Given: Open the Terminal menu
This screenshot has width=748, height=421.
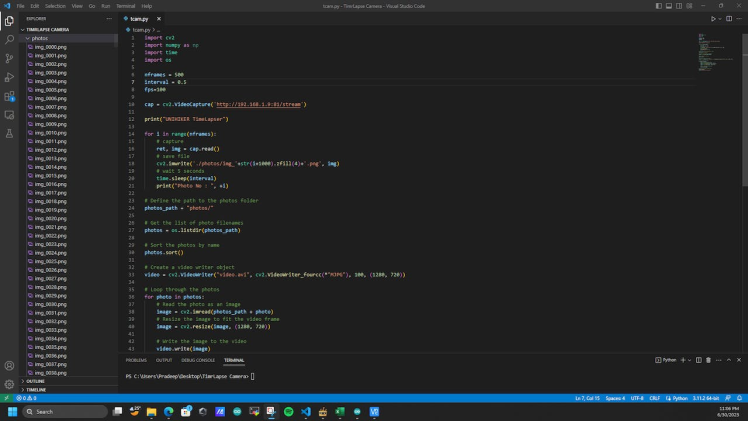Looking at the screenshot, I should tap(124, 6).
